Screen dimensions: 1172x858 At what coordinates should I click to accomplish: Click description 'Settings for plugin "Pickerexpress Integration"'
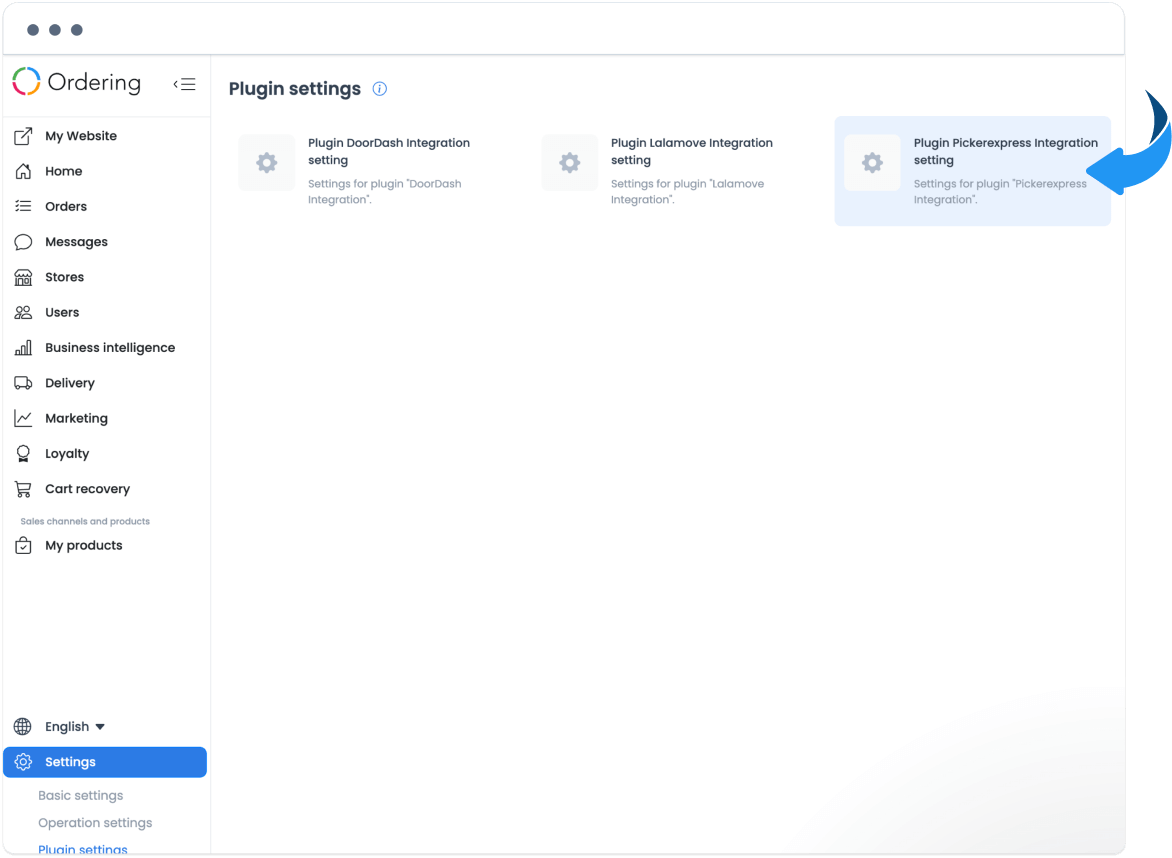pos(1000,191)
